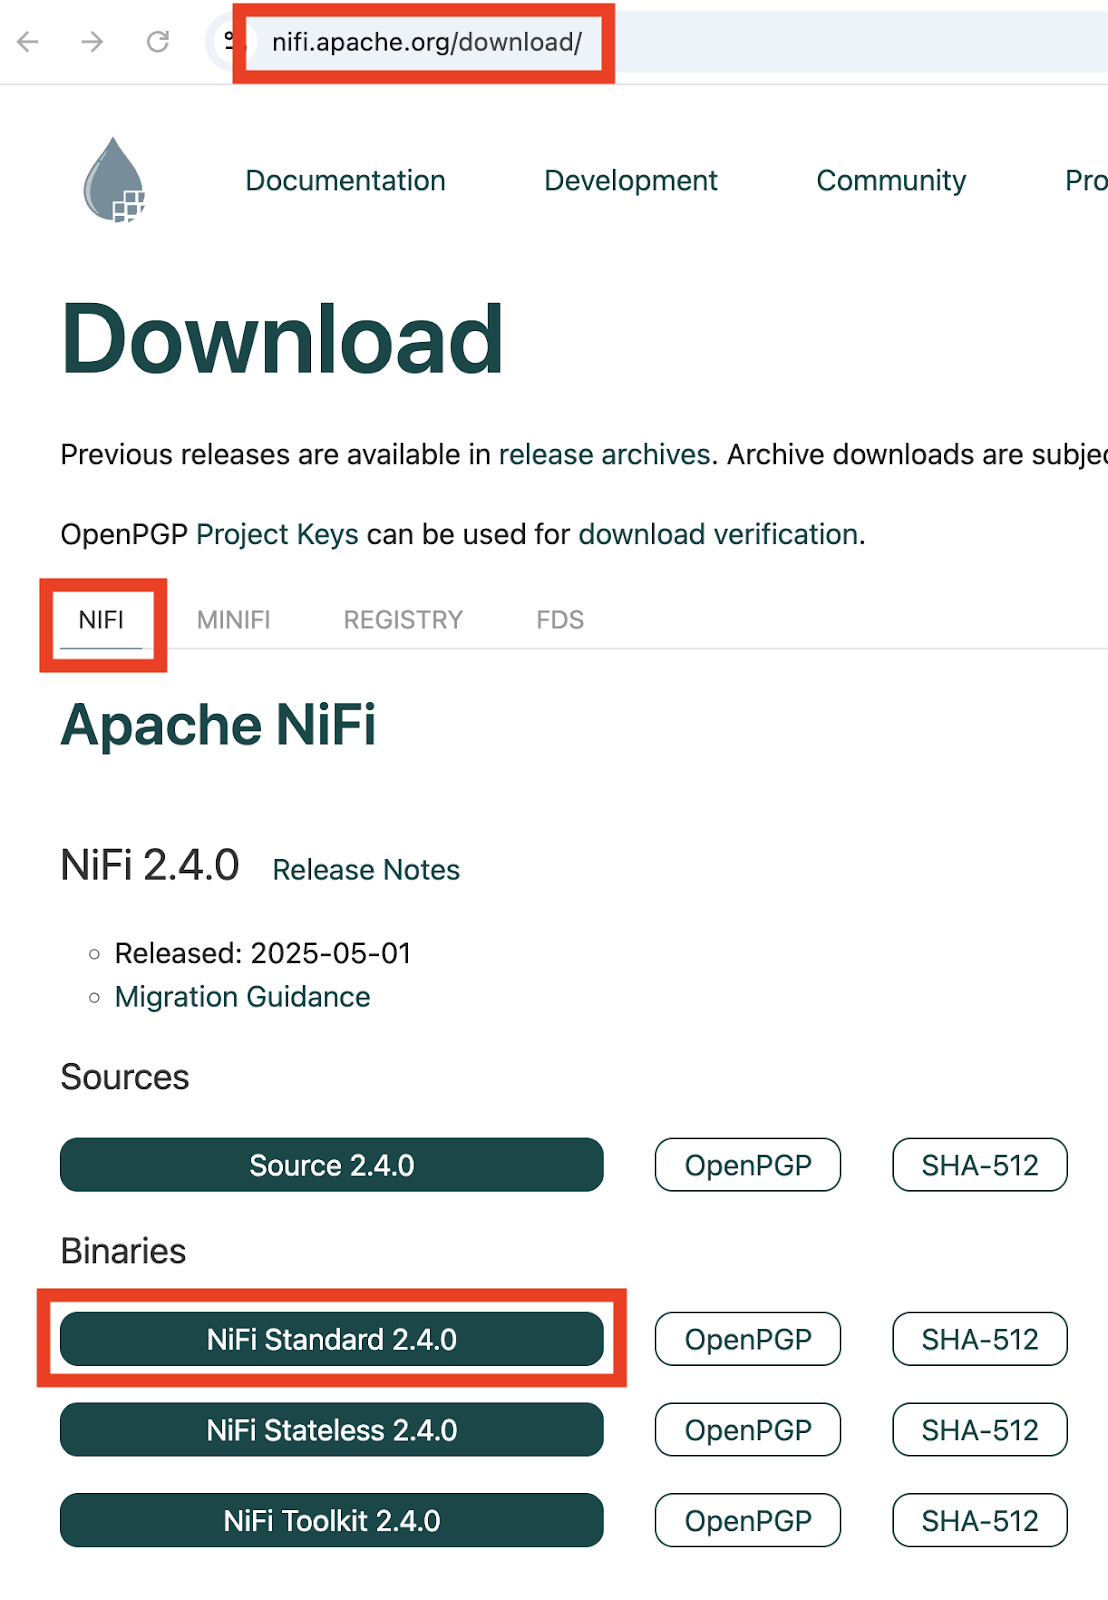Select the FDS tab
The height and width of the screenshot is (1600, 1108).
tap(559, 620)
